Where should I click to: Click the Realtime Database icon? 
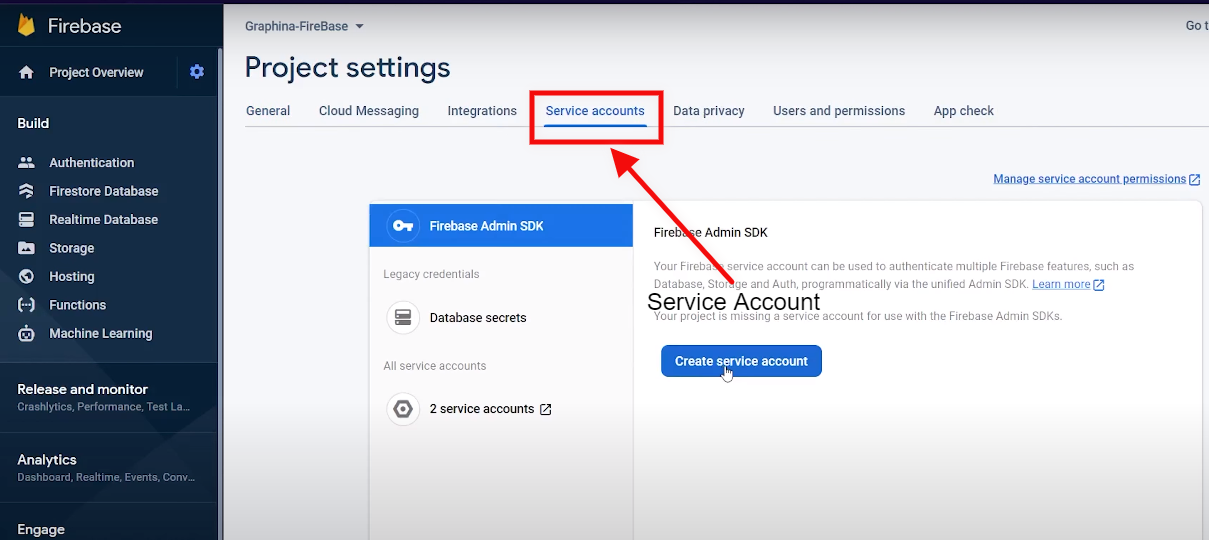[x=27, y=219]
